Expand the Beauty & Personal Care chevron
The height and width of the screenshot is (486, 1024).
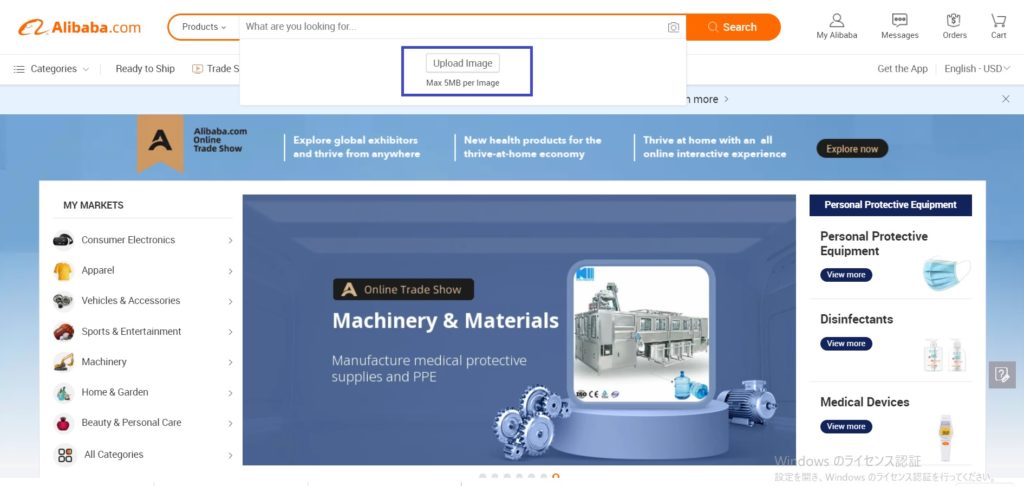[231, 423]
